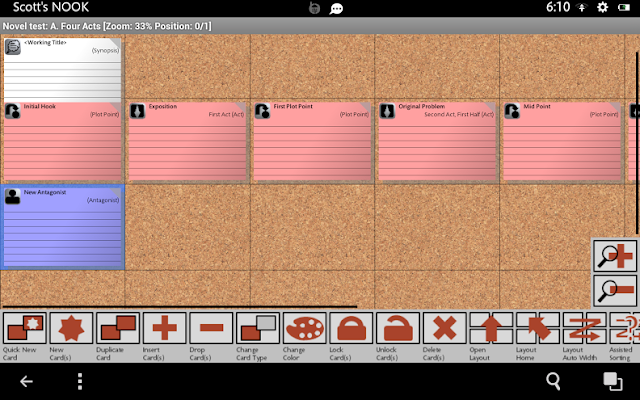Select the Working Title synopsis card
This screenshot has width=640, height=400.
click(62, 70)
